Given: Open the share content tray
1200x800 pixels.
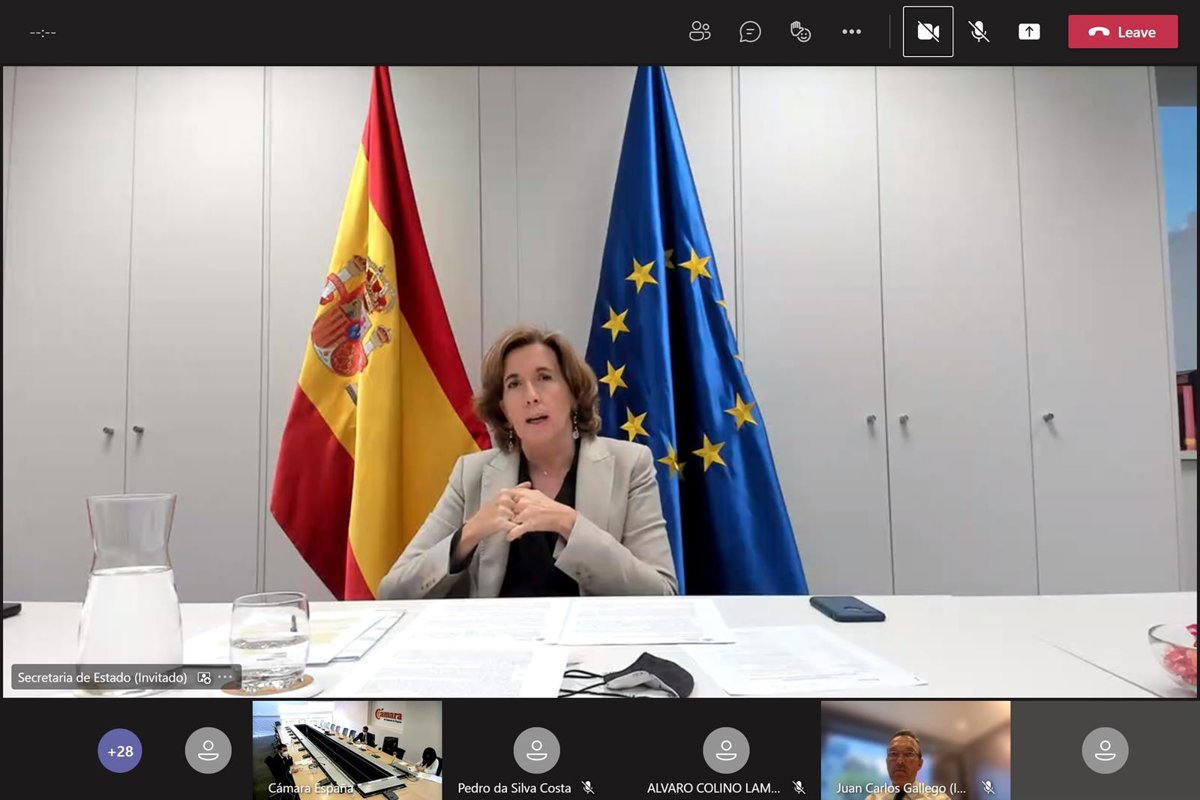Looking at the screenshot, I should tap(1029, 32).
